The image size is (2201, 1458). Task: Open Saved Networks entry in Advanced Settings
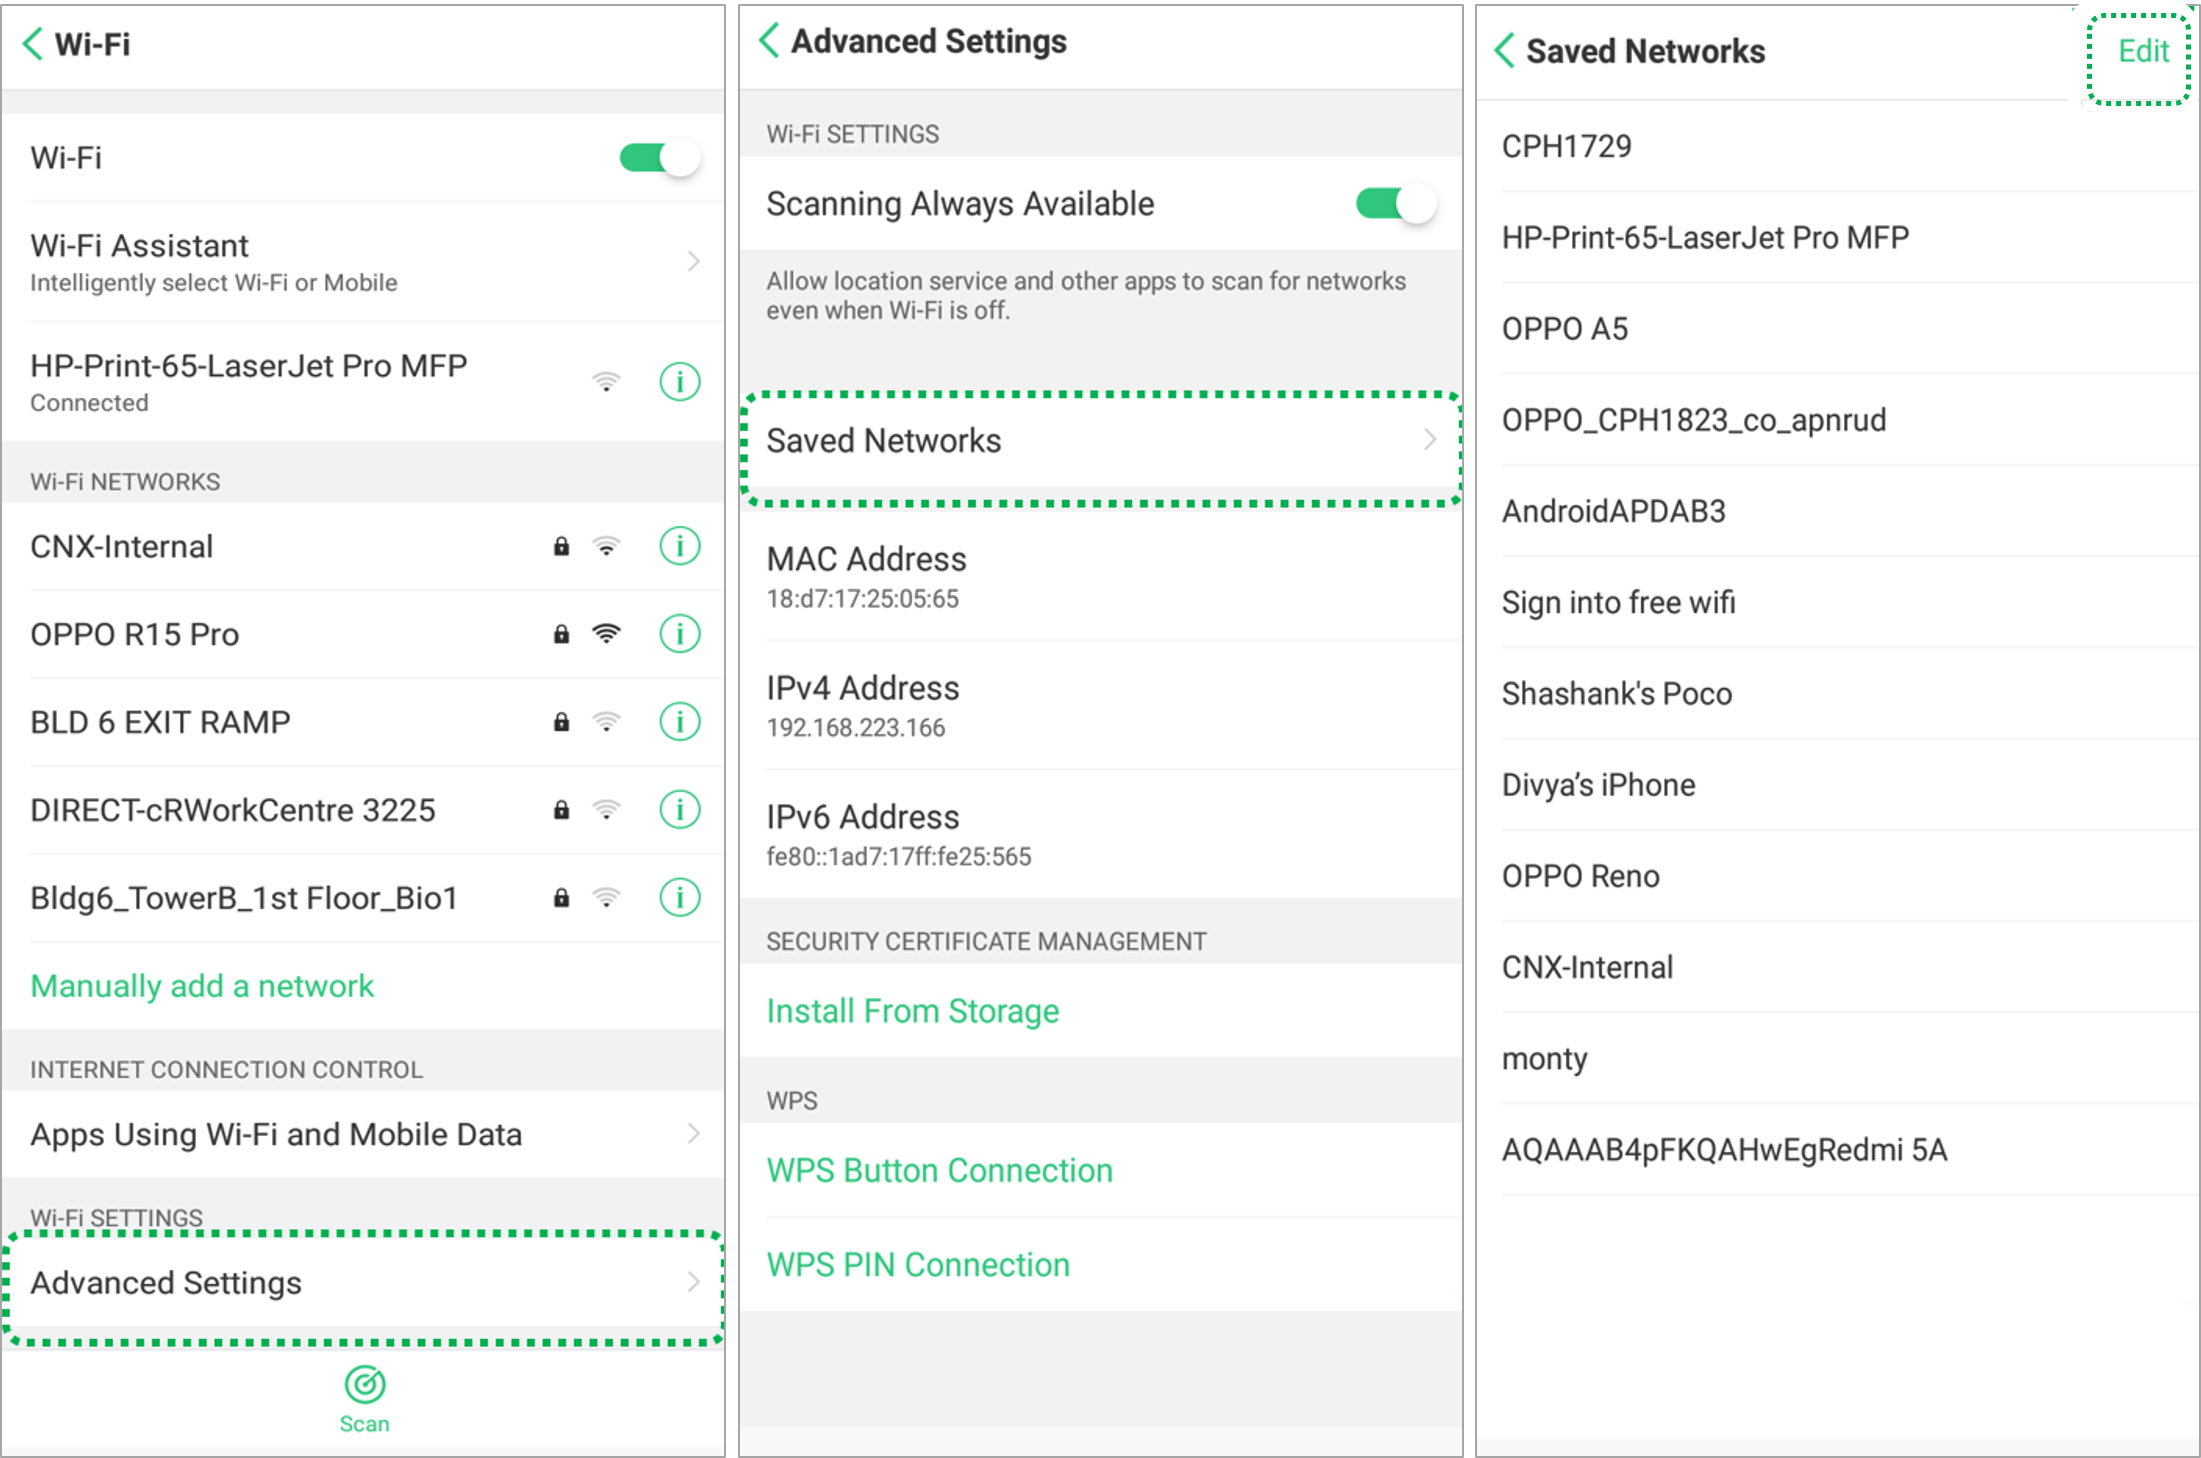pos(1100,441)
